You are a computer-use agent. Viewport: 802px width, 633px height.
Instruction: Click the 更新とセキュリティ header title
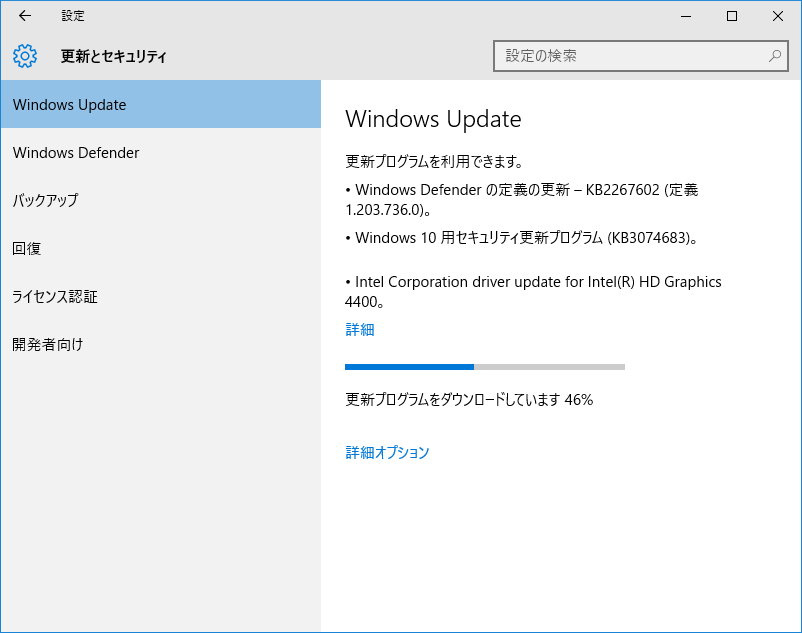click(114, 56)
